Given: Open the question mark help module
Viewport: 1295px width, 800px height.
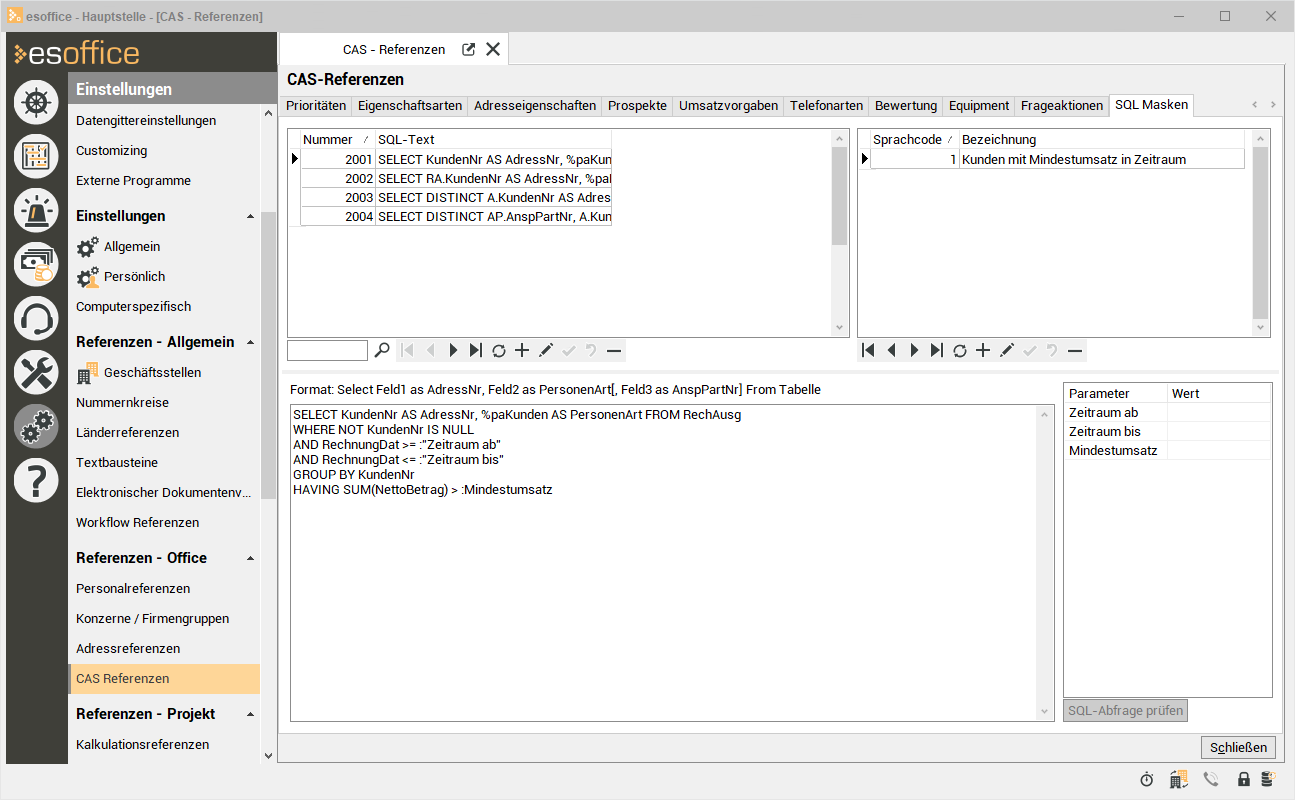Looking at the screenshot, I should [x=36, y=480].
